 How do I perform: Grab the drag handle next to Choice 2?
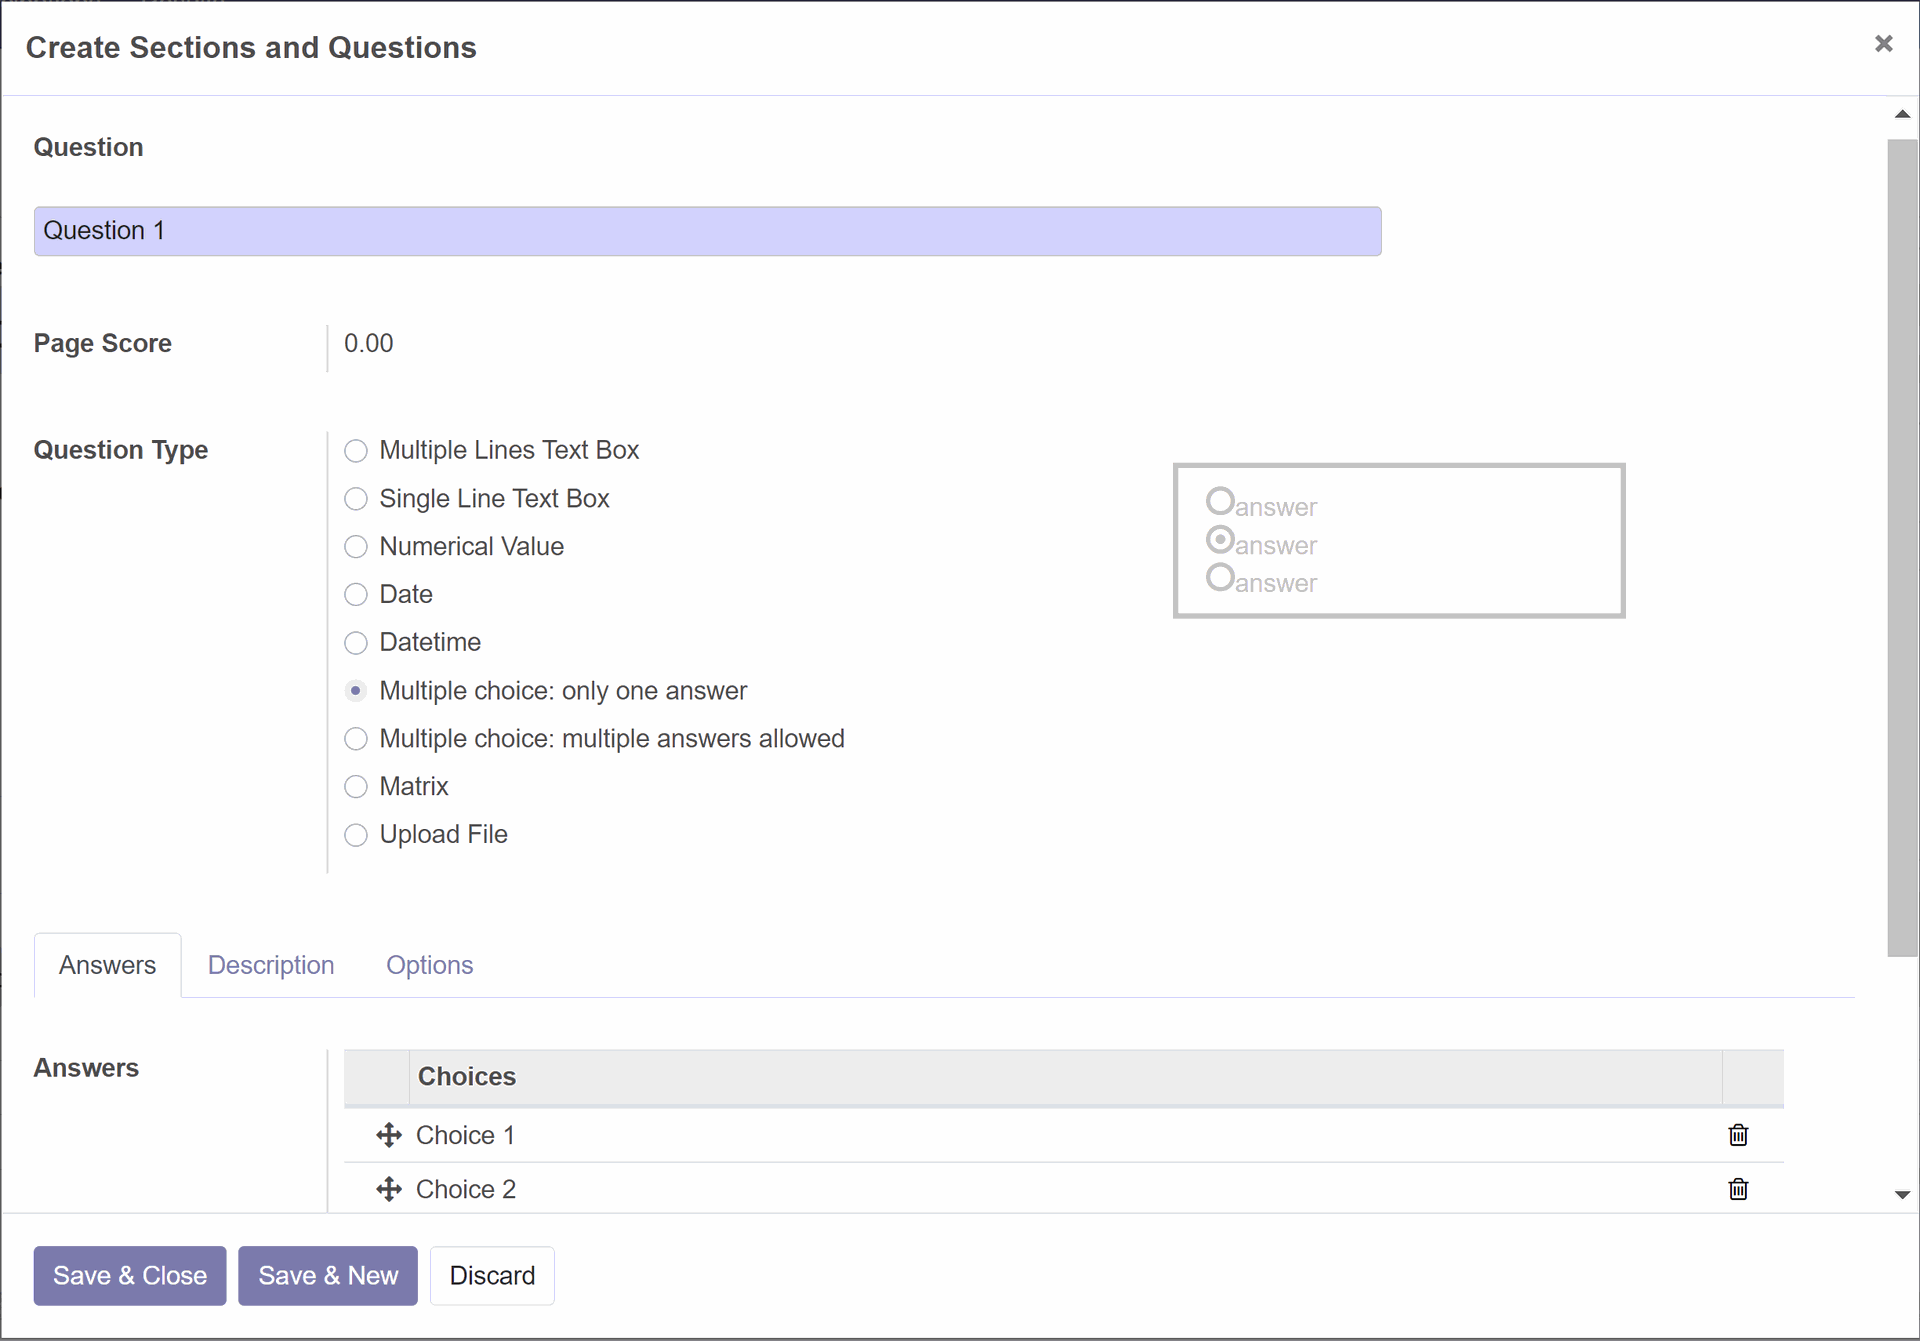pyautogui.click(x=388, y=1189)
